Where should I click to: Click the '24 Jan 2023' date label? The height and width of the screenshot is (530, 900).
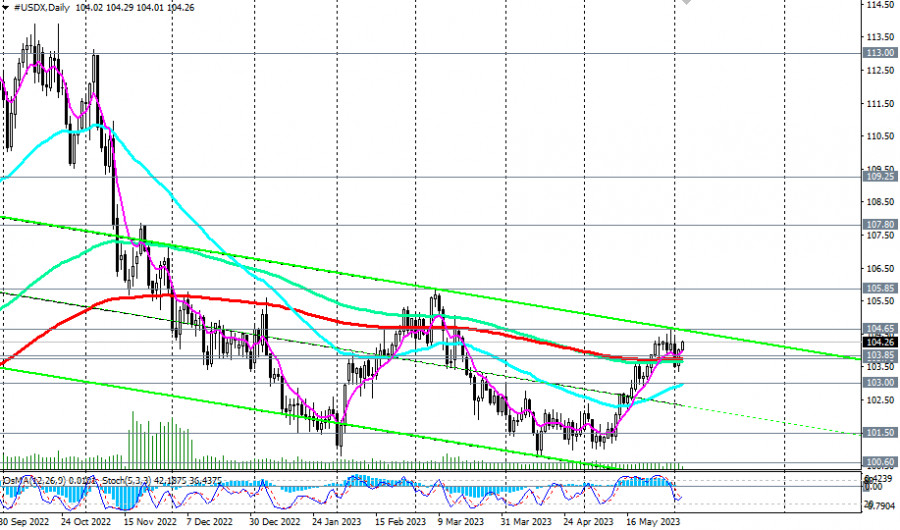(x=336, y=521)
